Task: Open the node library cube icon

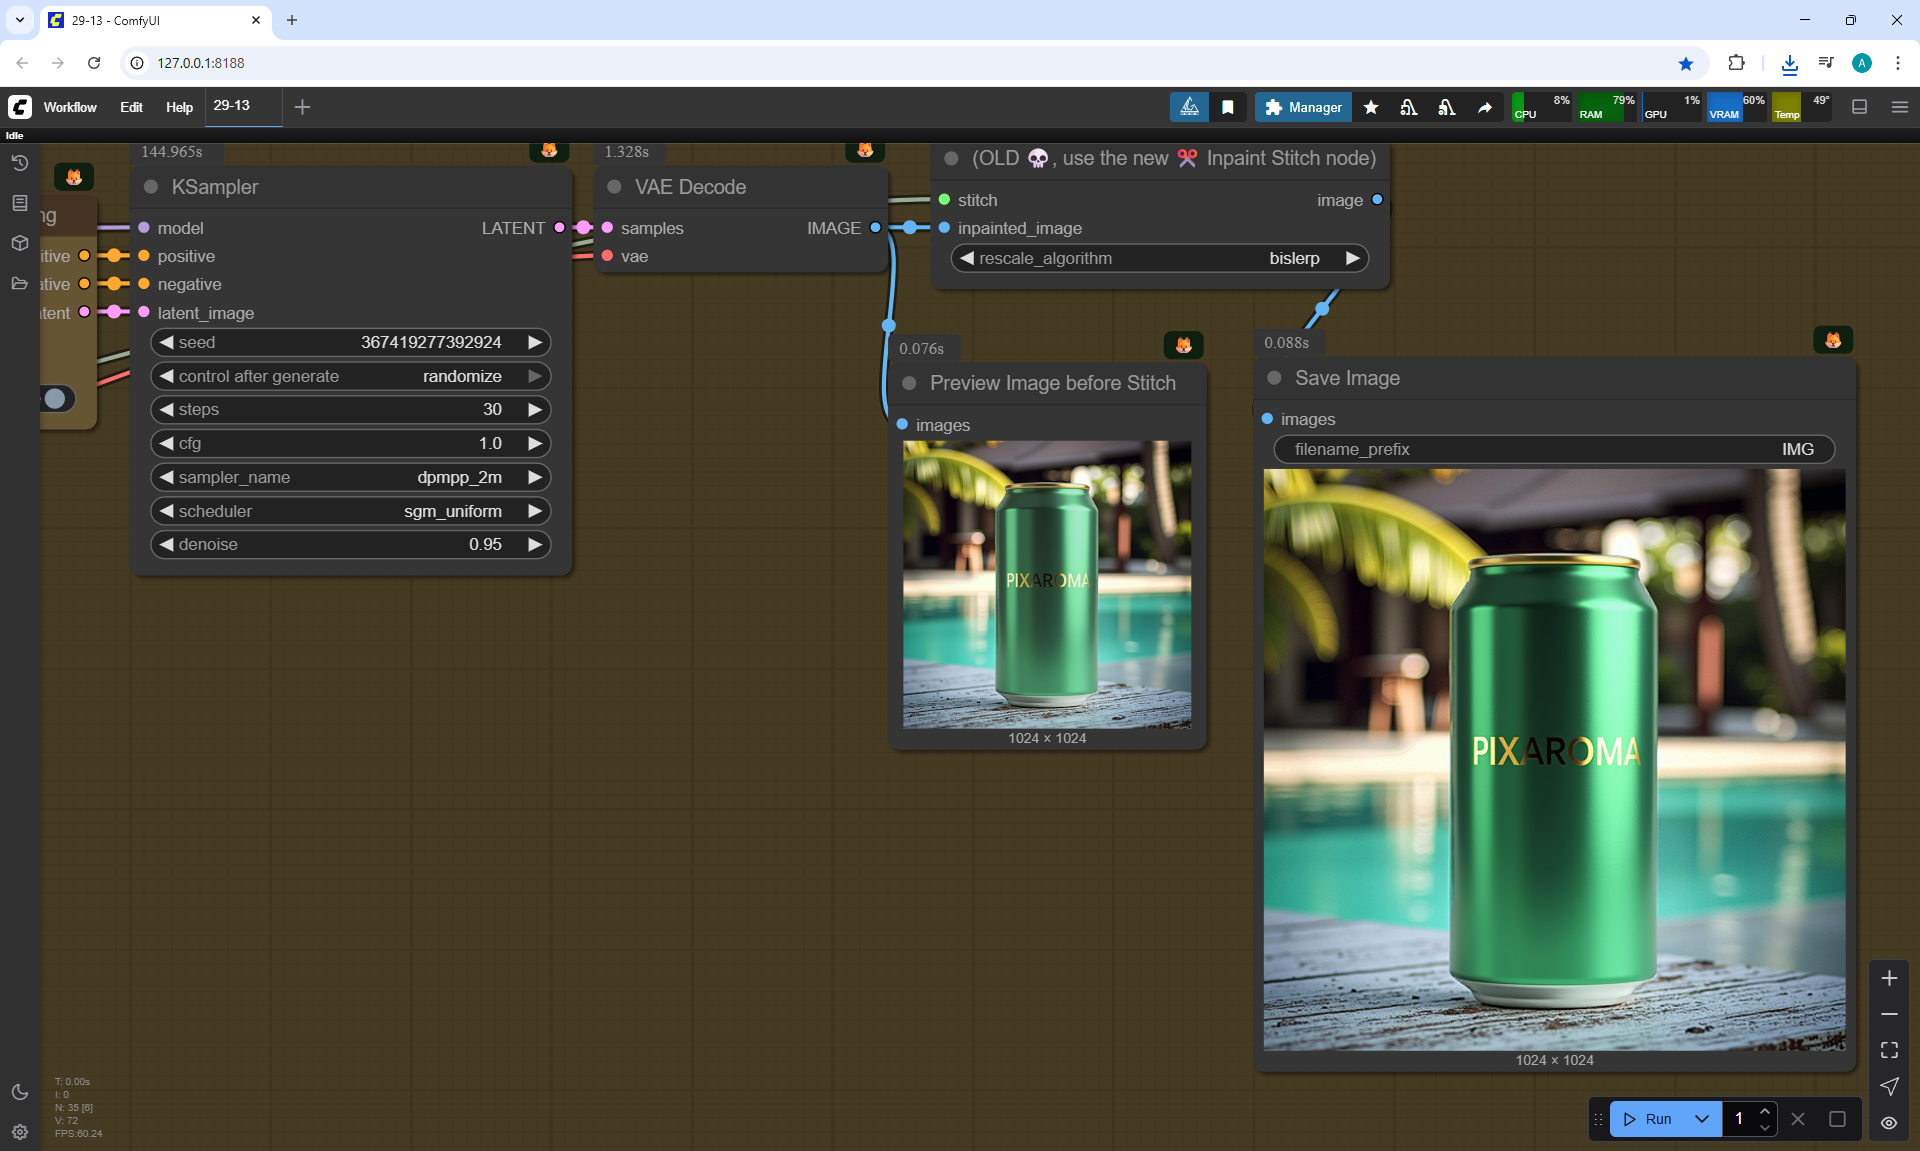Action: coord(20,243)
